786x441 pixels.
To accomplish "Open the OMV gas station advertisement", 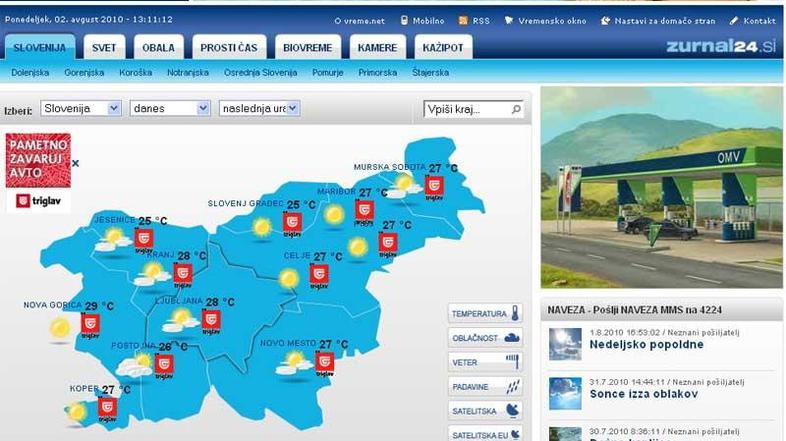I will (662, 187).
